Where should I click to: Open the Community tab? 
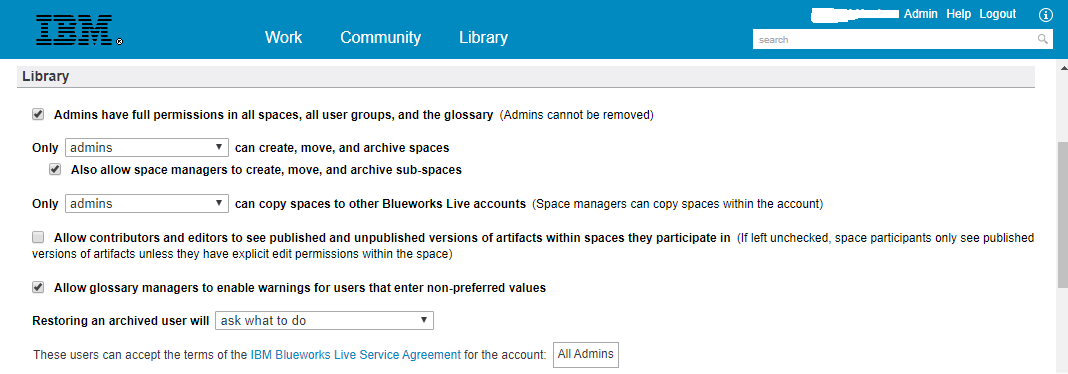point(381,37)
